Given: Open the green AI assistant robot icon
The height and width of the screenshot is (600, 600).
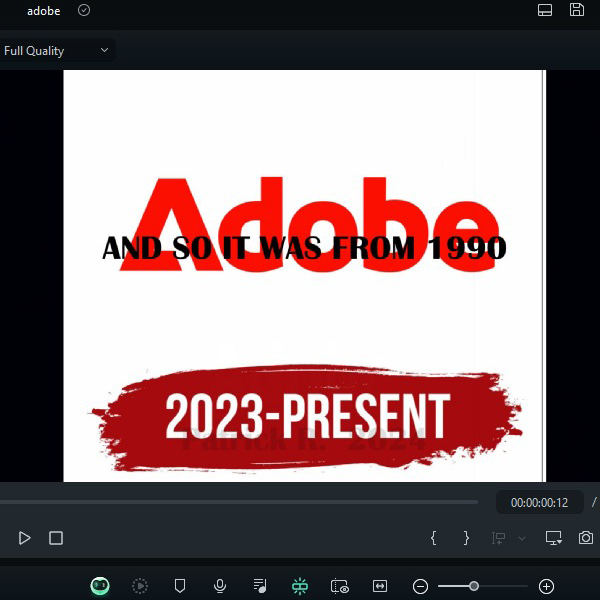Looking at the screenshot, I should pos(100,586).
